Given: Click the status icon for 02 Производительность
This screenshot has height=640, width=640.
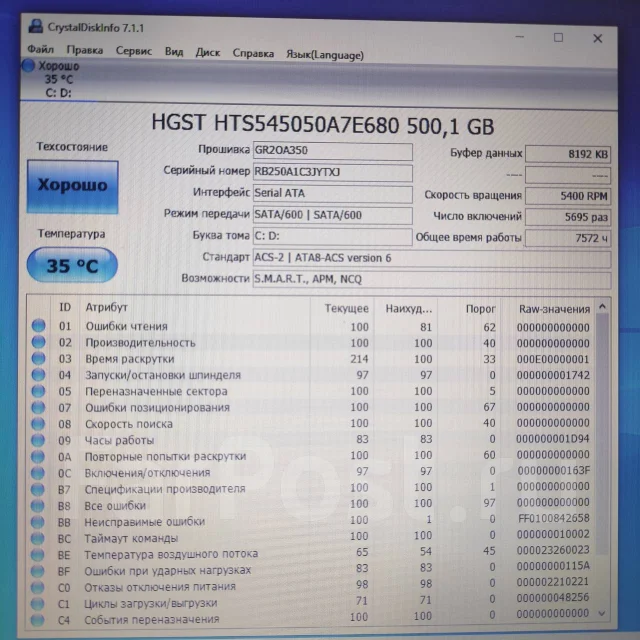Looking at the screenshot, I should pos(38,342).
